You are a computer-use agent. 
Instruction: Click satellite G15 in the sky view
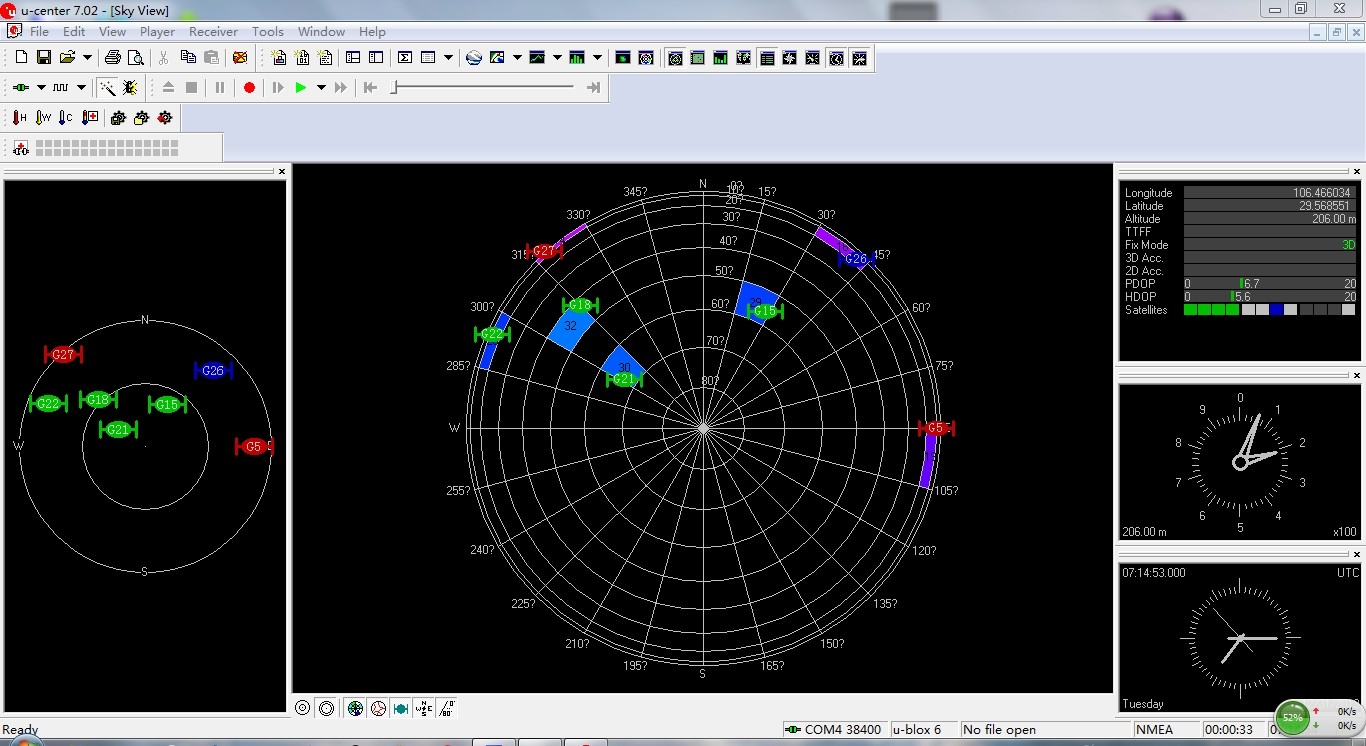tap(765, 311)
